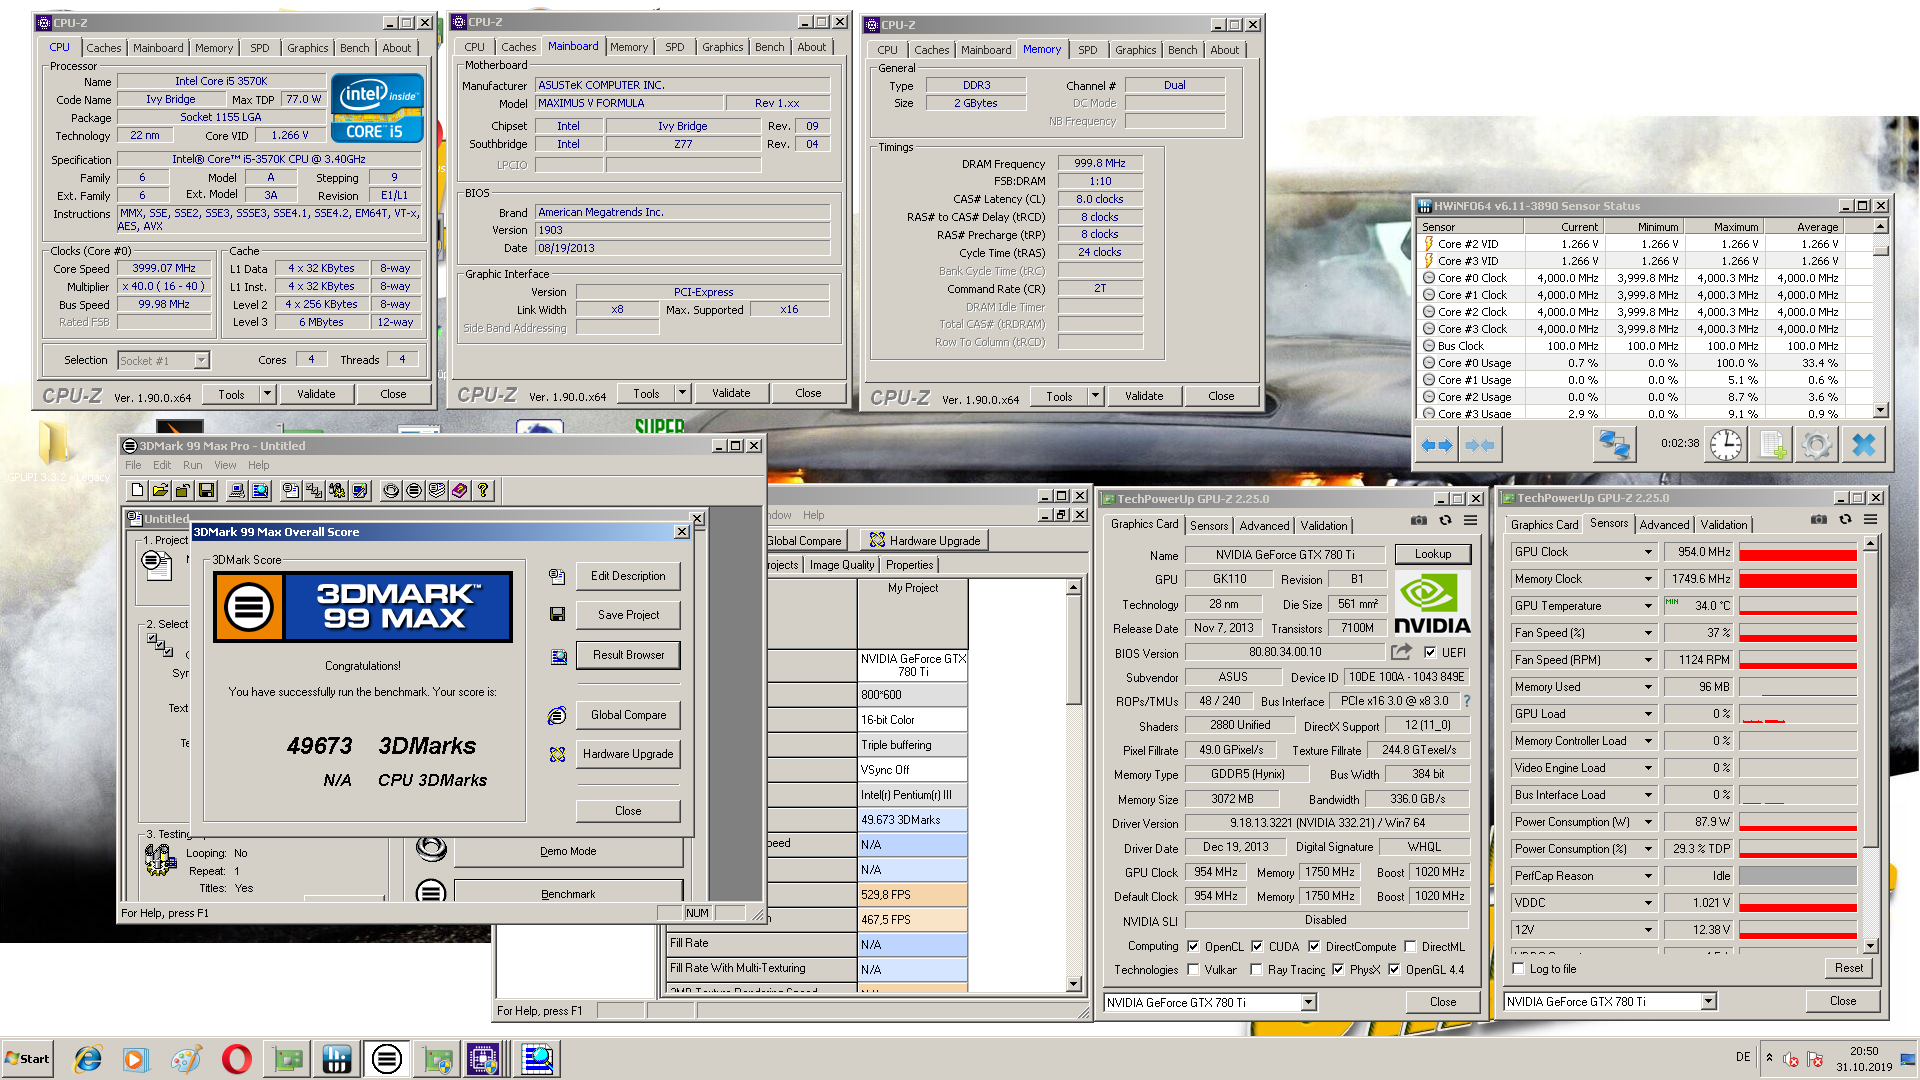The height and width of the screenshot is (1080, 1920).
Task: Click HWiNFO expand columns arrows icon
Action: pos(1437,445)
